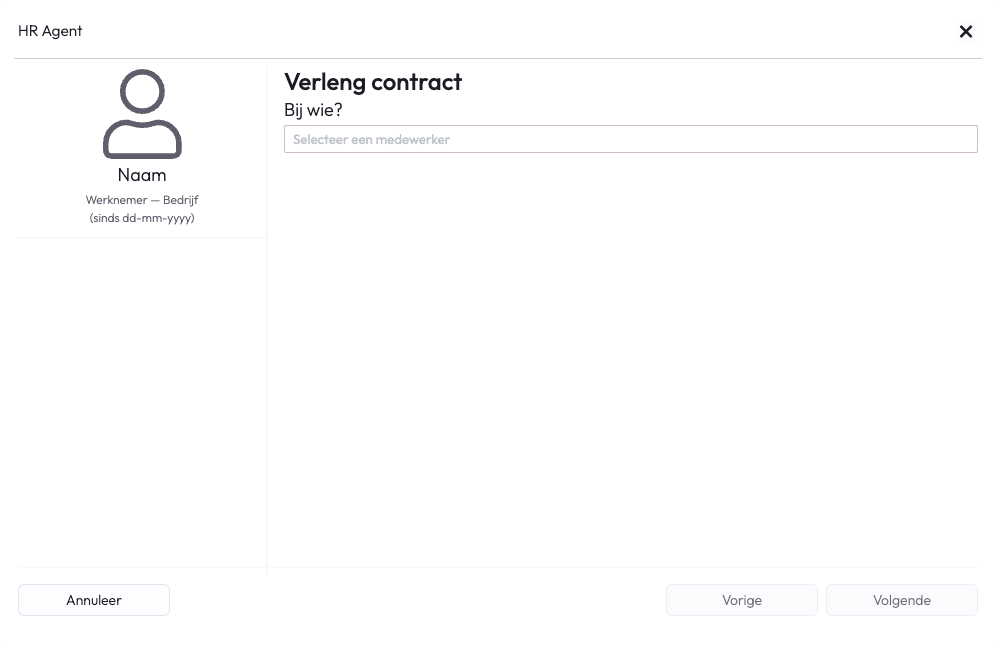Click the '(sinds dd-mm-yyyy)' date text
Image resolution: width=996 pixels, height=646 pixels.
(x=142, y=218)
